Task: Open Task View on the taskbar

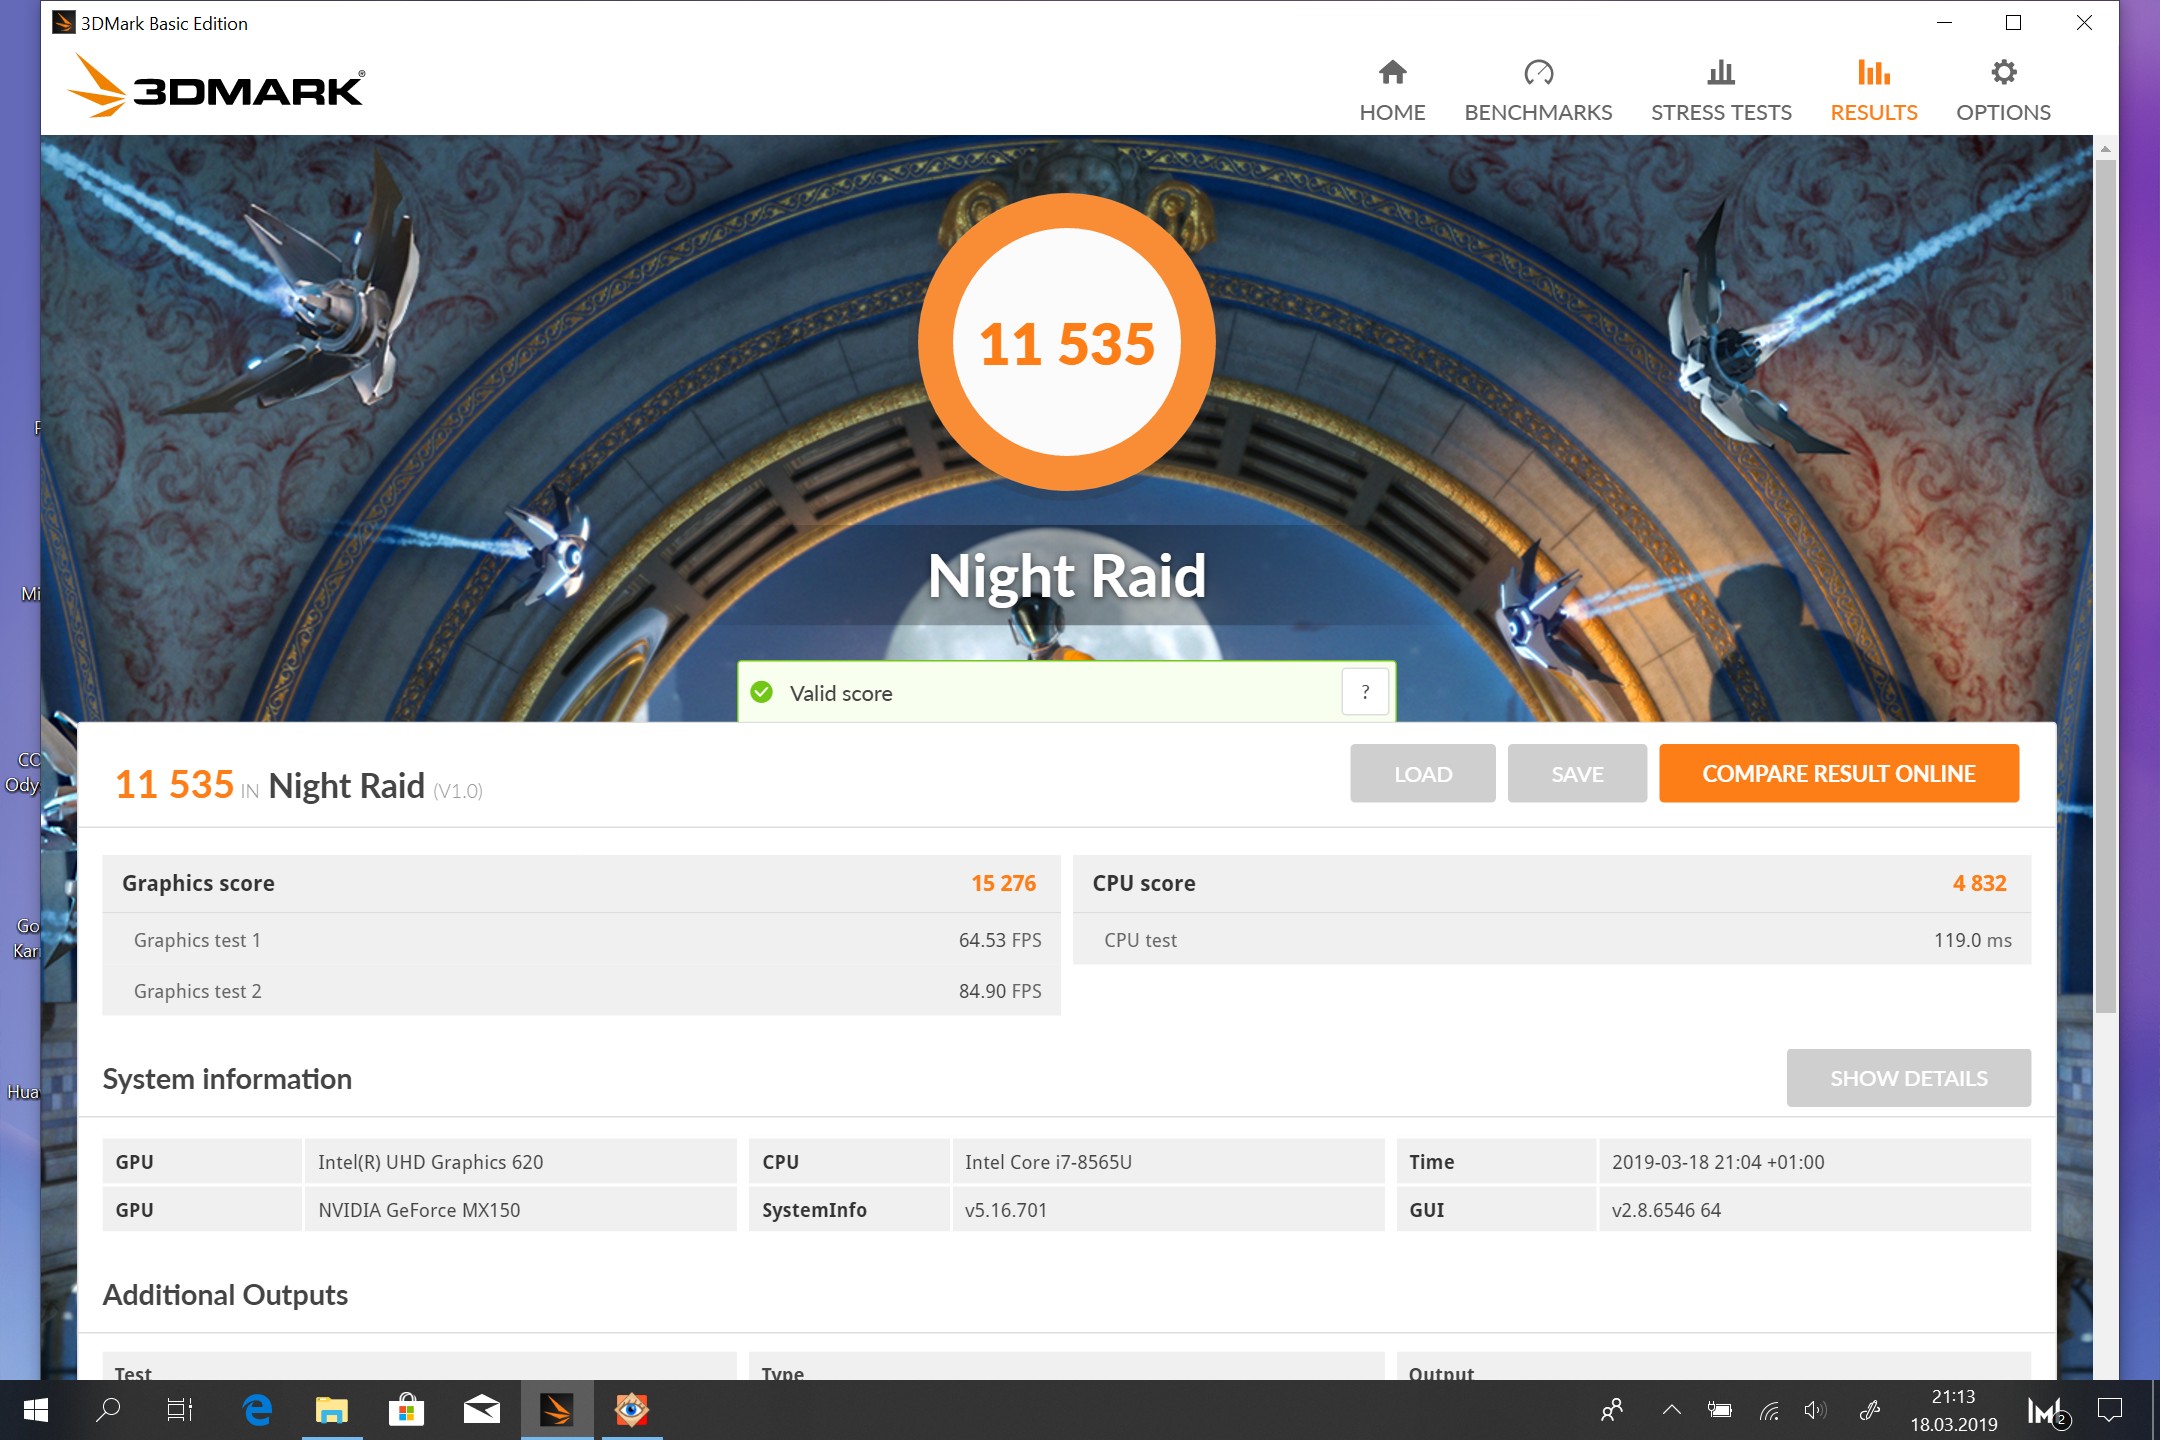Action: [180, 1410]
